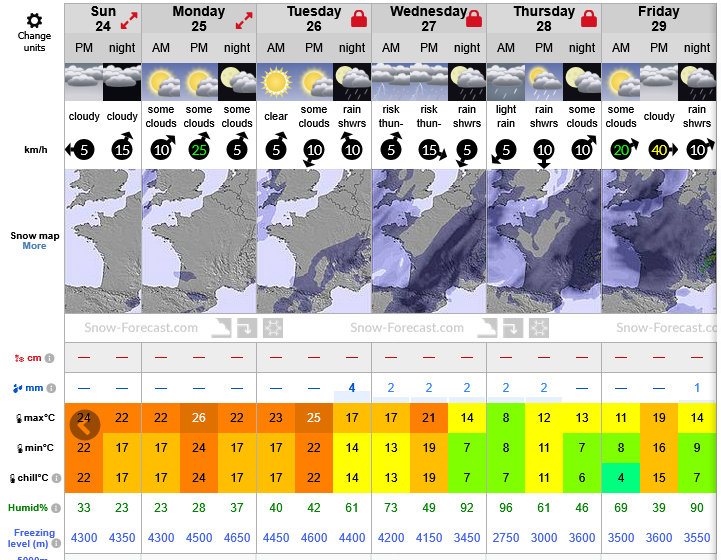Image resolution: width=721 pixels, height=560 pixels.
Task: Click Monday night freezing level 4650
Action: pyautogui.click(x=237, y=538)
